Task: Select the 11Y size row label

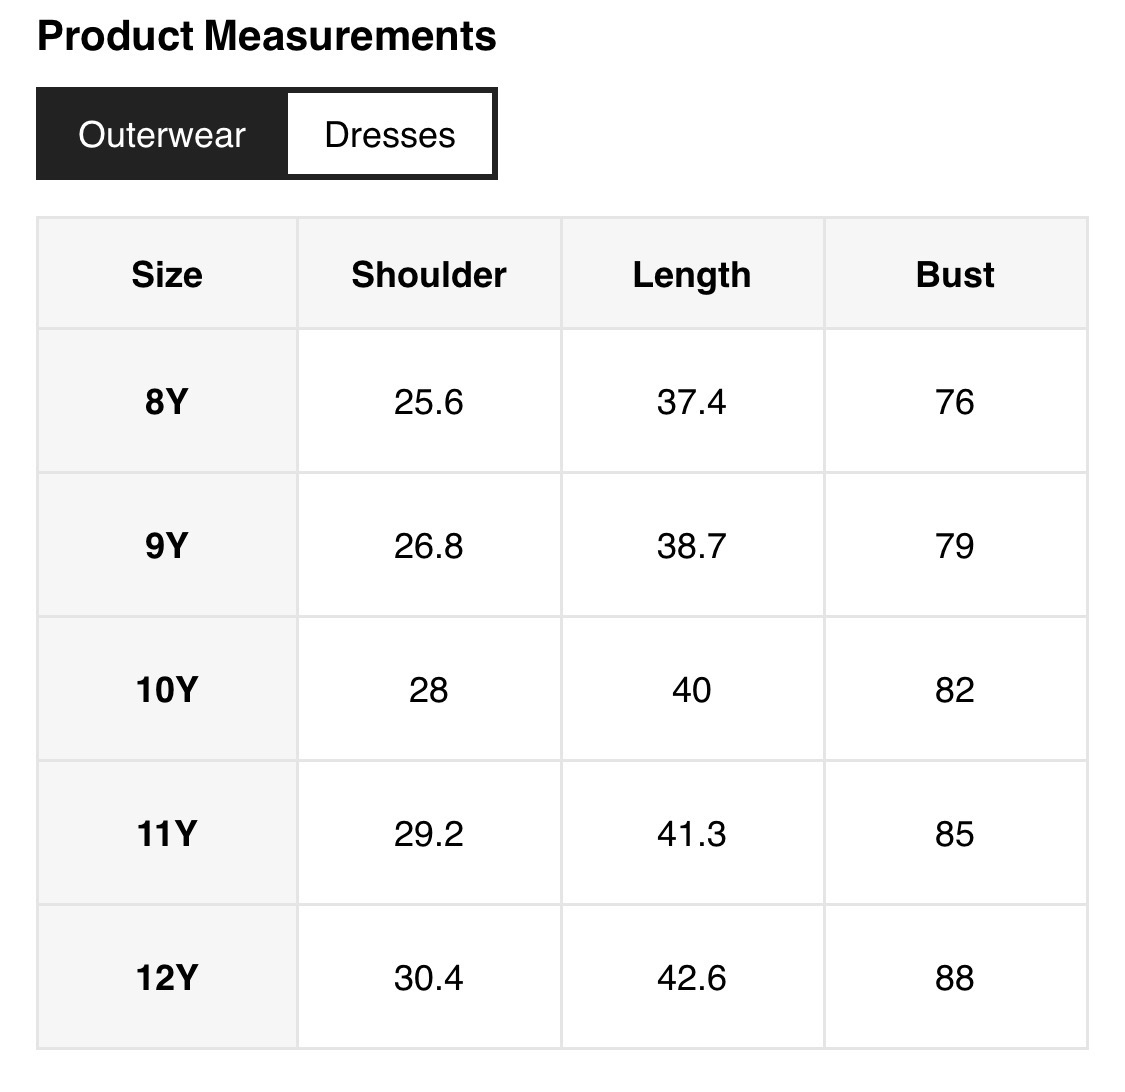Action: point(167,834)
